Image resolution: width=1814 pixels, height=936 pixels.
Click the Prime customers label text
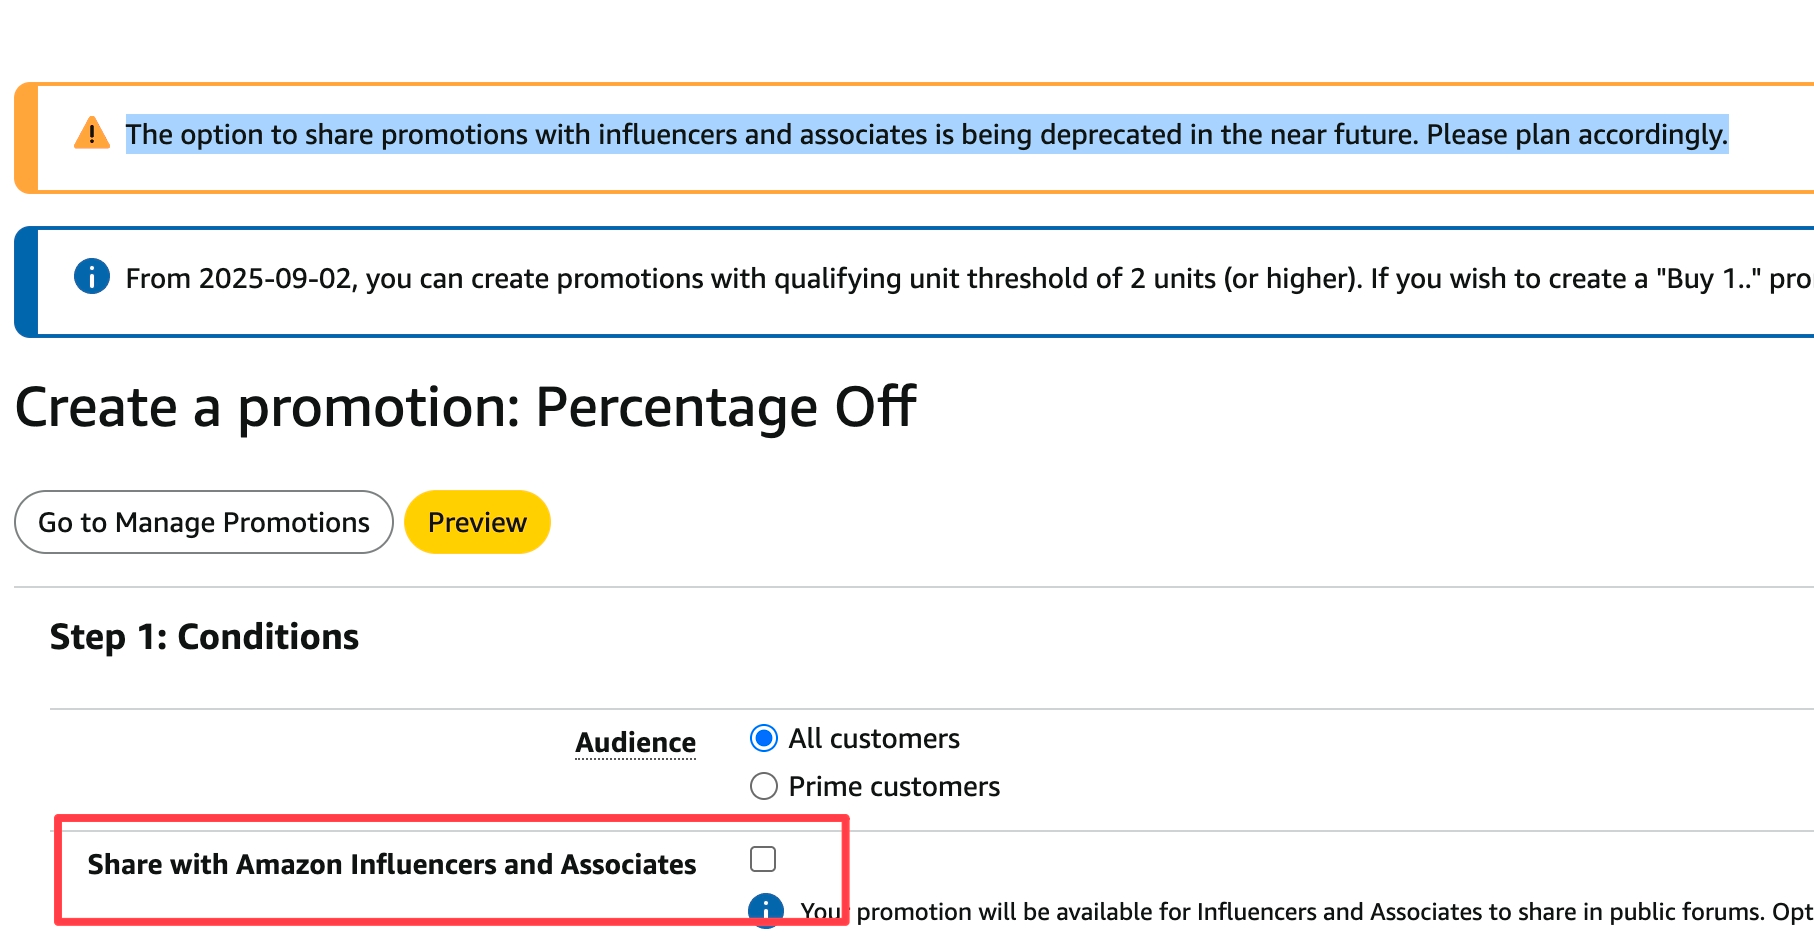[894, 786]
